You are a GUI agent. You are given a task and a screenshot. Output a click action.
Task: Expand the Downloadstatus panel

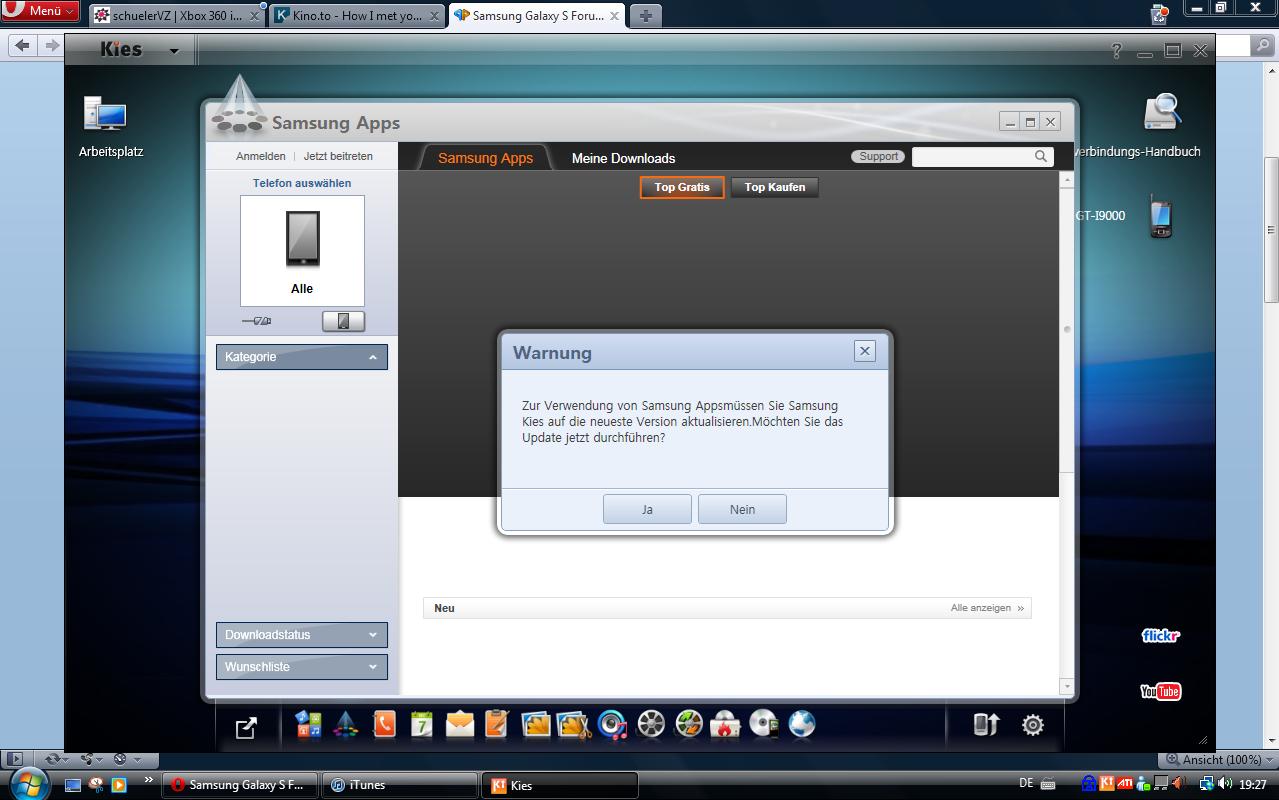301,635
